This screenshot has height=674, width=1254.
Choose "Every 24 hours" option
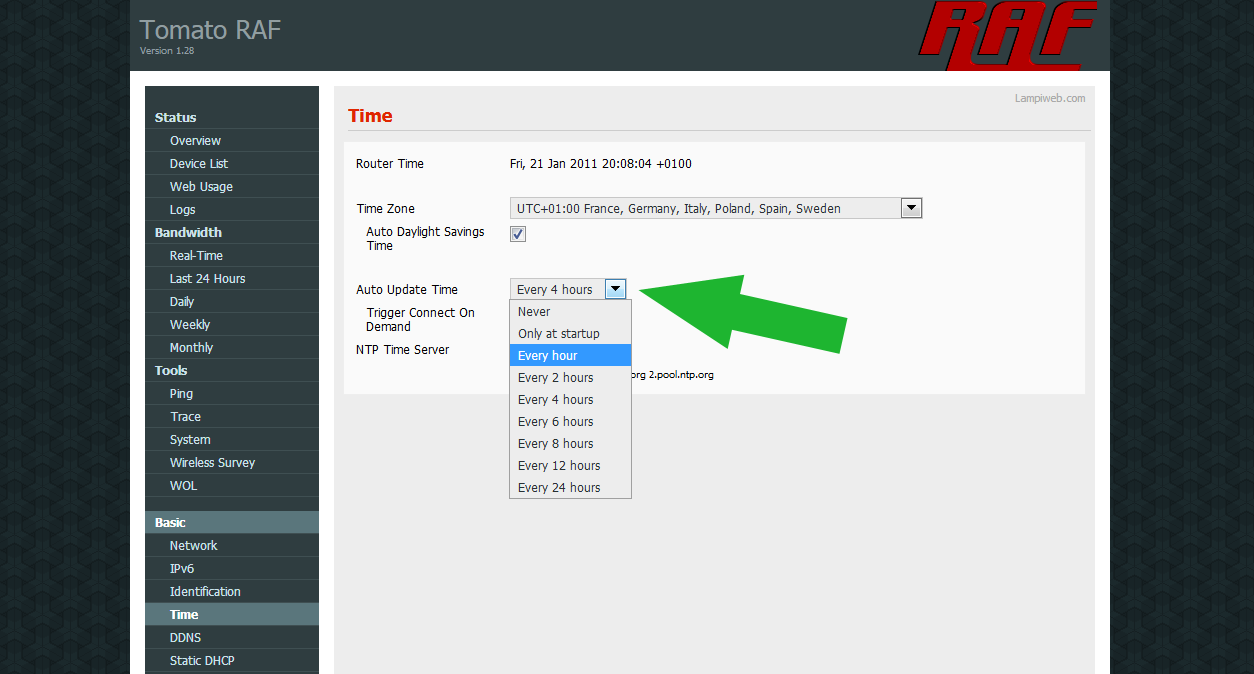tap(570, 488)
